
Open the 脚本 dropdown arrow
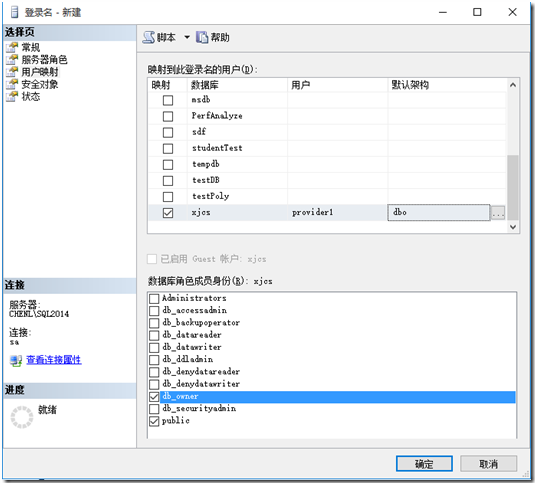point(187,37)
